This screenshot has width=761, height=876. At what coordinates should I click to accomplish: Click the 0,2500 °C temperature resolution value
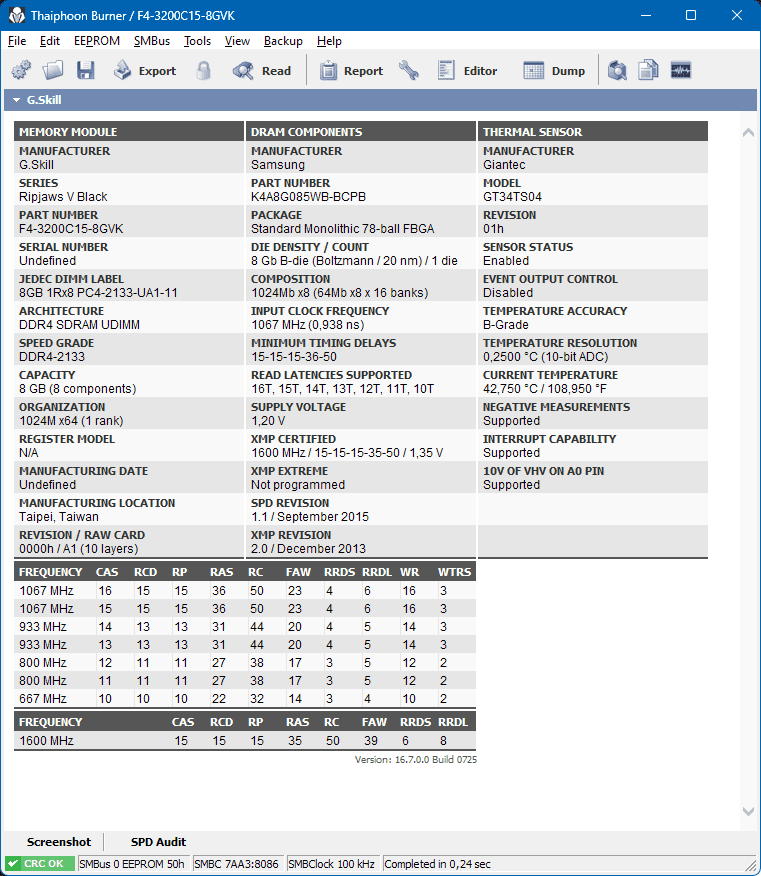tap(545, 357)
